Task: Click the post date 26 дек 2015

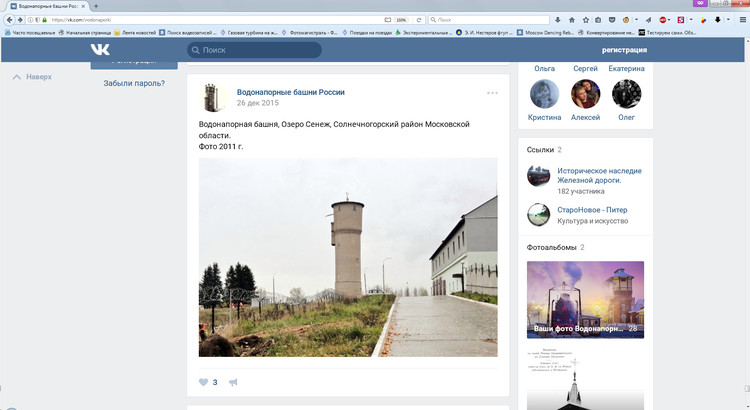Action: coord(257,103)
